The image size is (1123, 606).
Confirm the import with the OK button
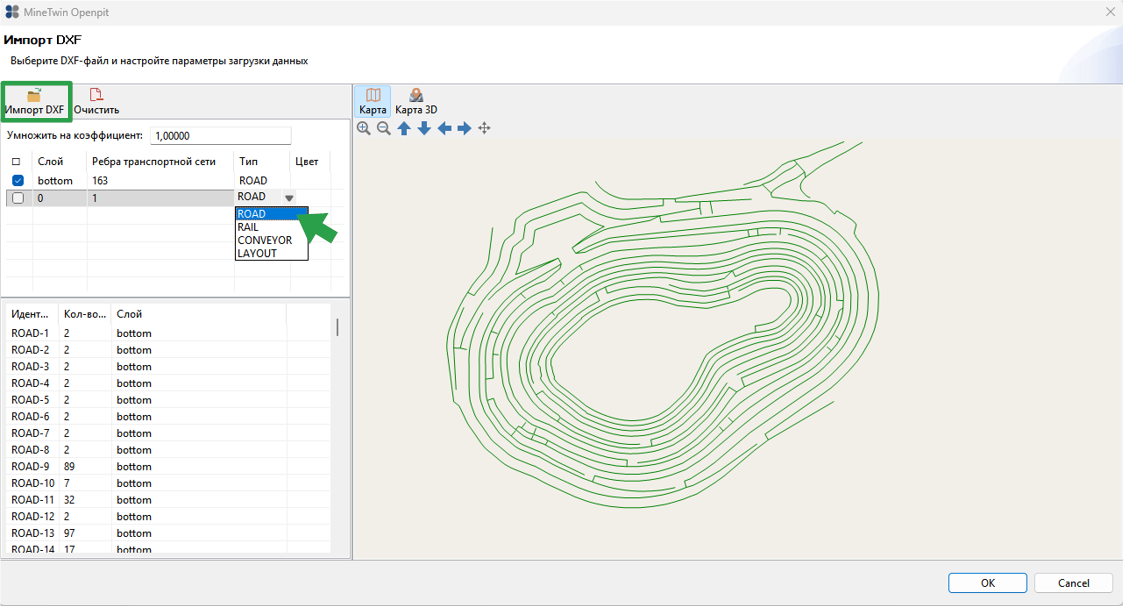pyautogui.click(x=988, y=583)
